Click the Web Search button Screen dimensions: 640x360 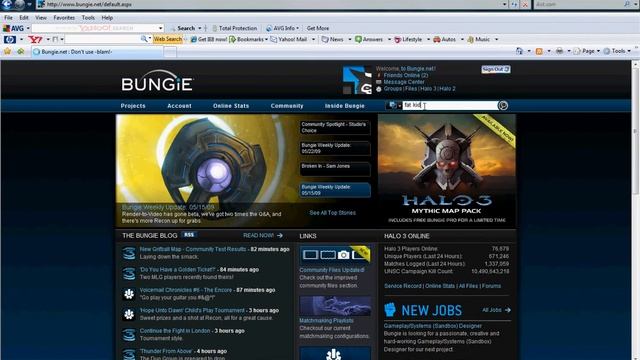click(168, 39)
